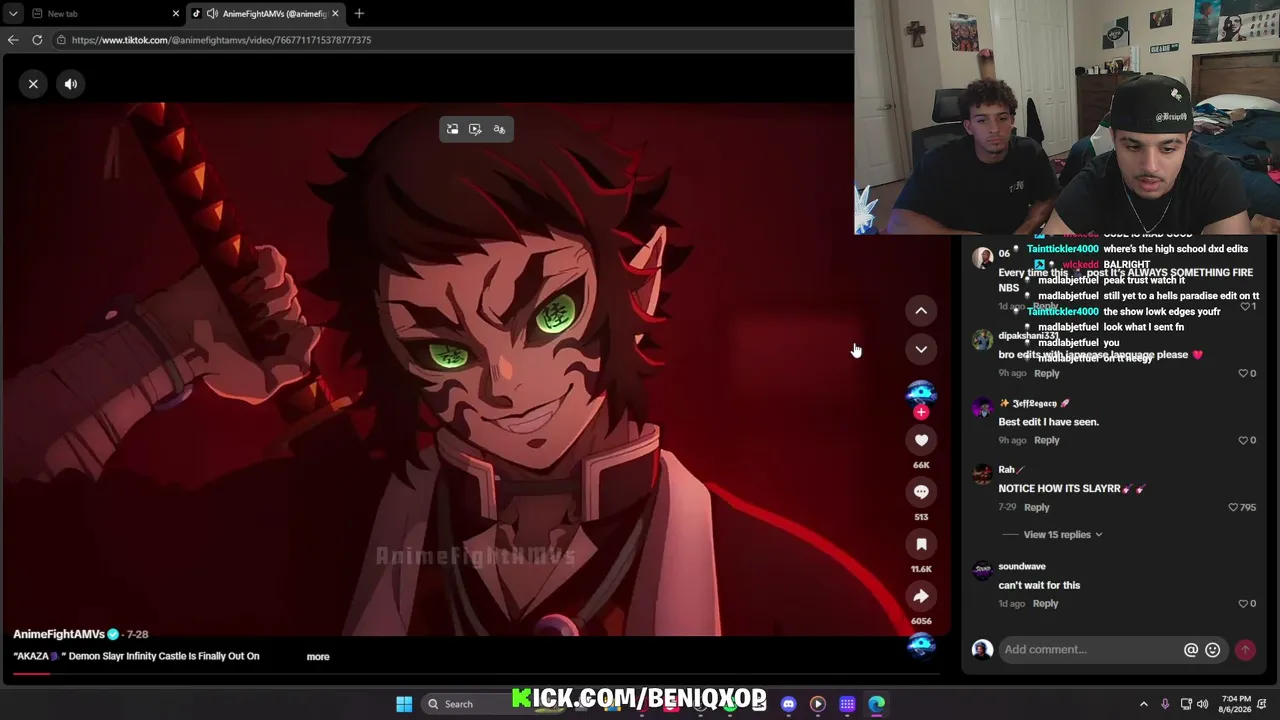Close the AnimeFightAMVs TikTok tab
1280x720 pixels.
click(335, 14)
